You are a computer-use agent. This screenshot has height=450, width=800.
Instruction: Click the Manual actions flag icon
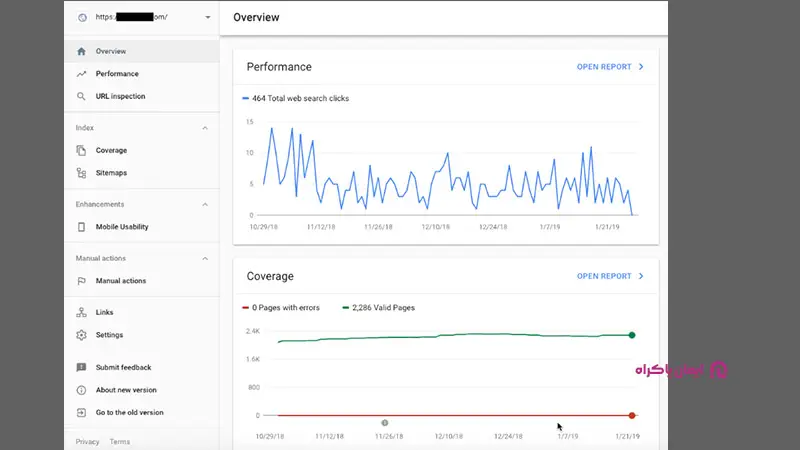click(82, 281)
